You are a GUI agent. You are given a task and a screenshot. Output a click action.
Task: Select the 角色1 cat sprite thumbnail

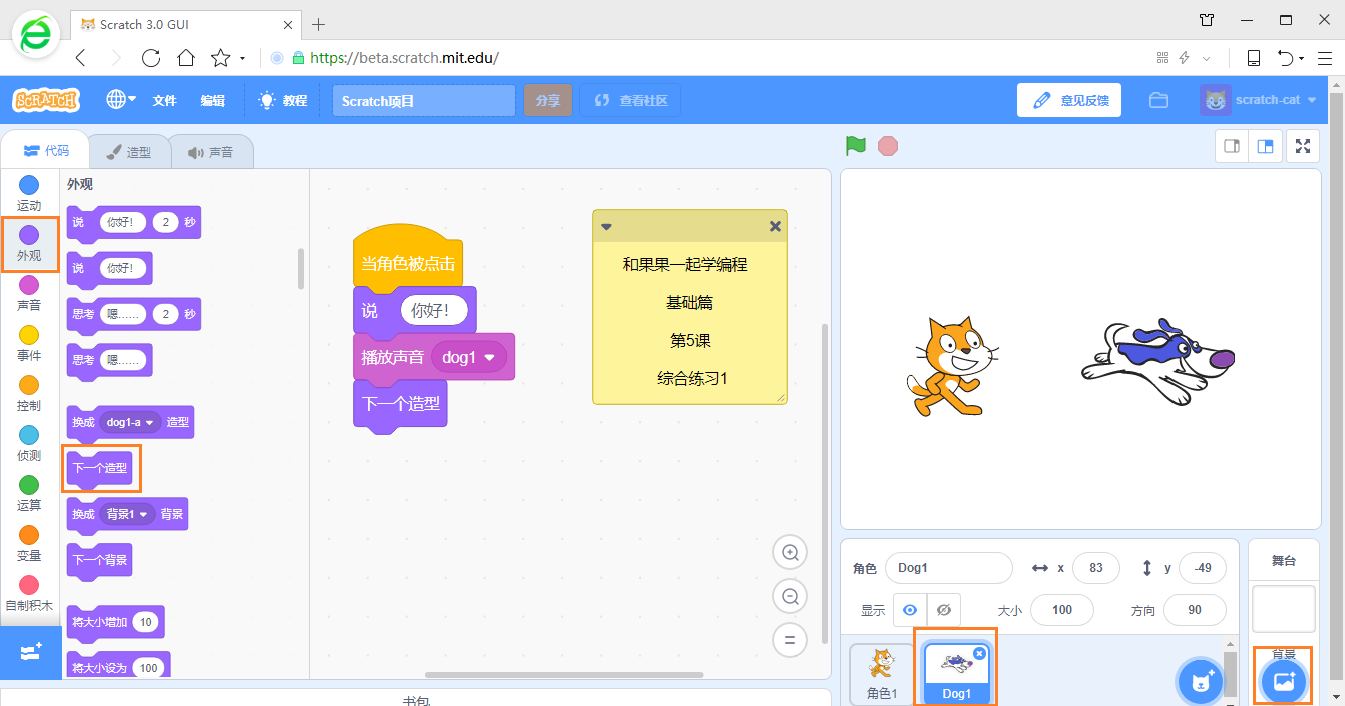click(882, 674)
